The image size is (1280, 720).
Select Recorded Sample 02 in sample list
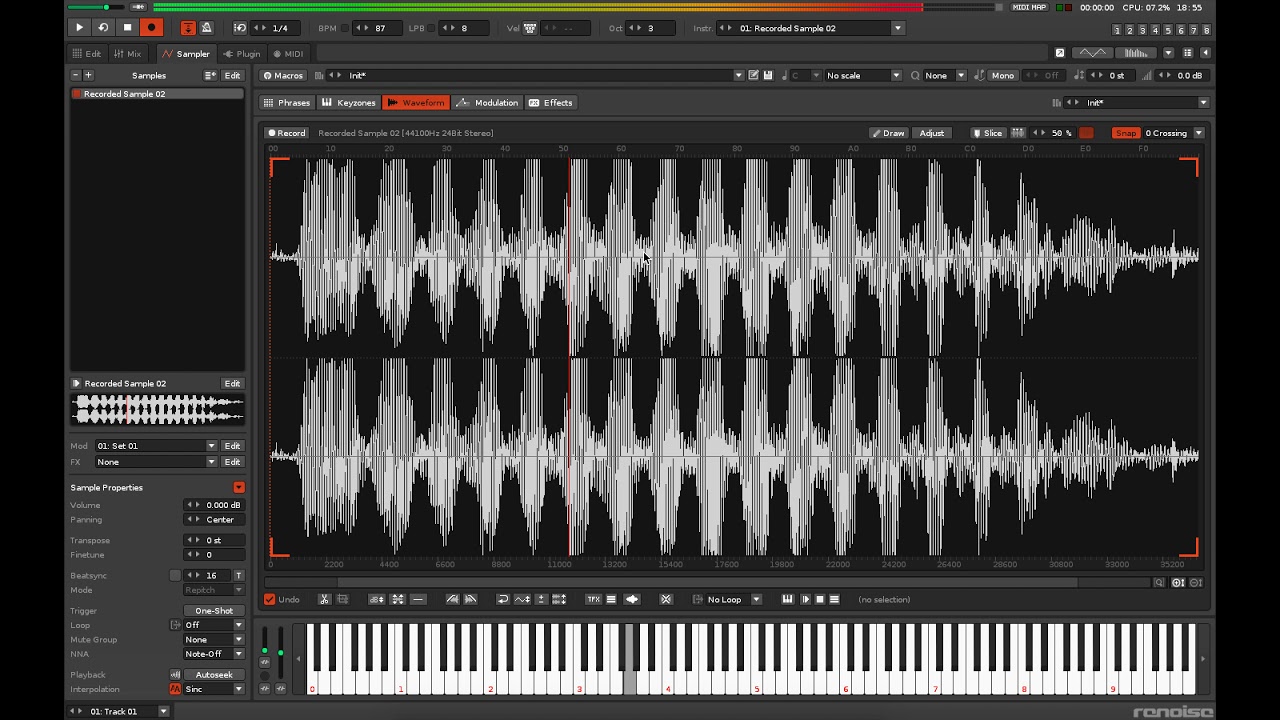(157, 94)
